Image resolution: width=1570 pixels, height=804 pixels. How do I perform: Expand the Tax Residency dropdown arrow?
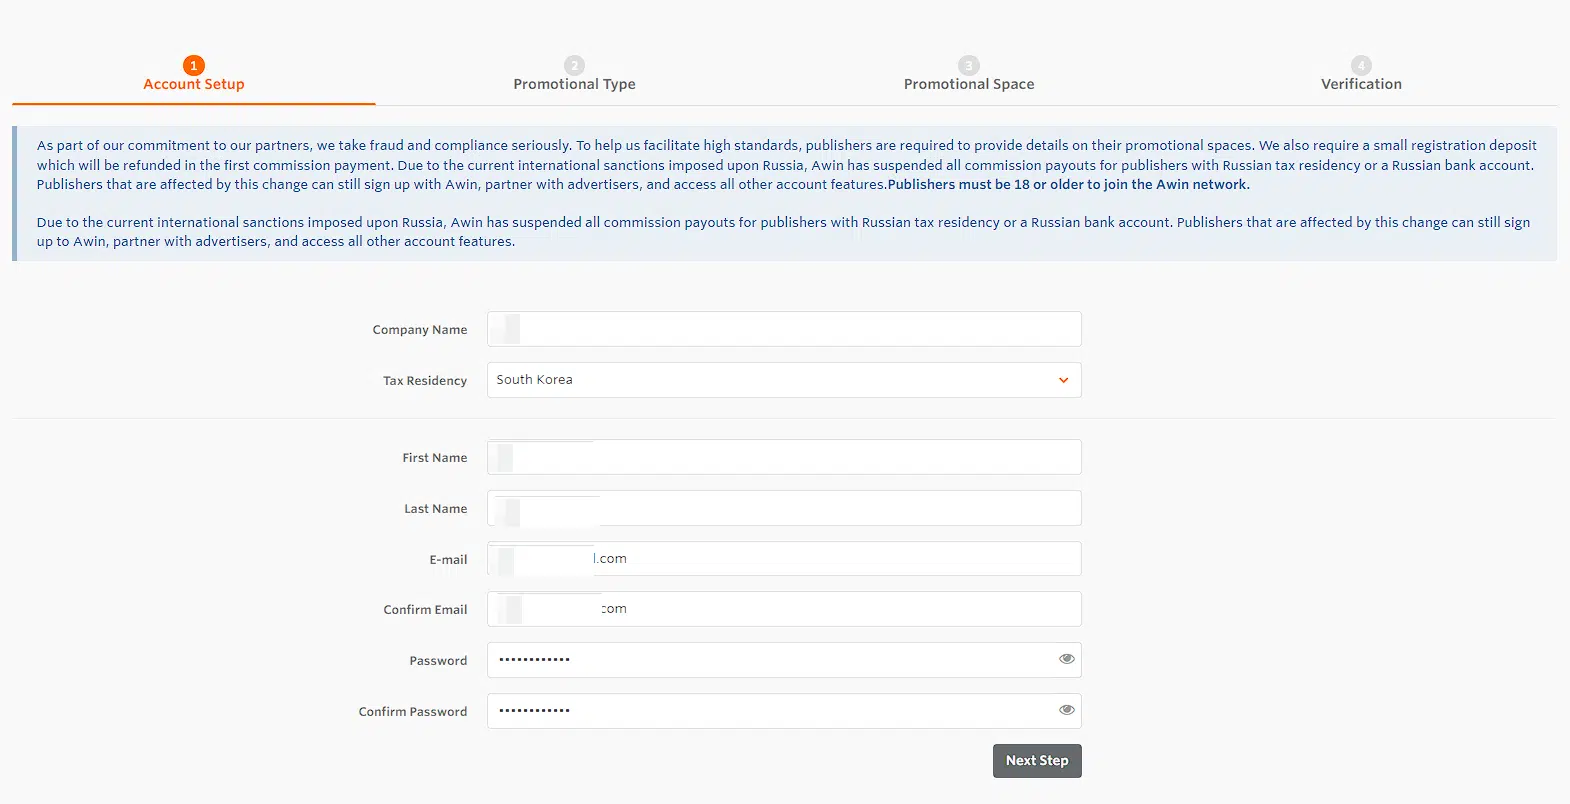1063,380
